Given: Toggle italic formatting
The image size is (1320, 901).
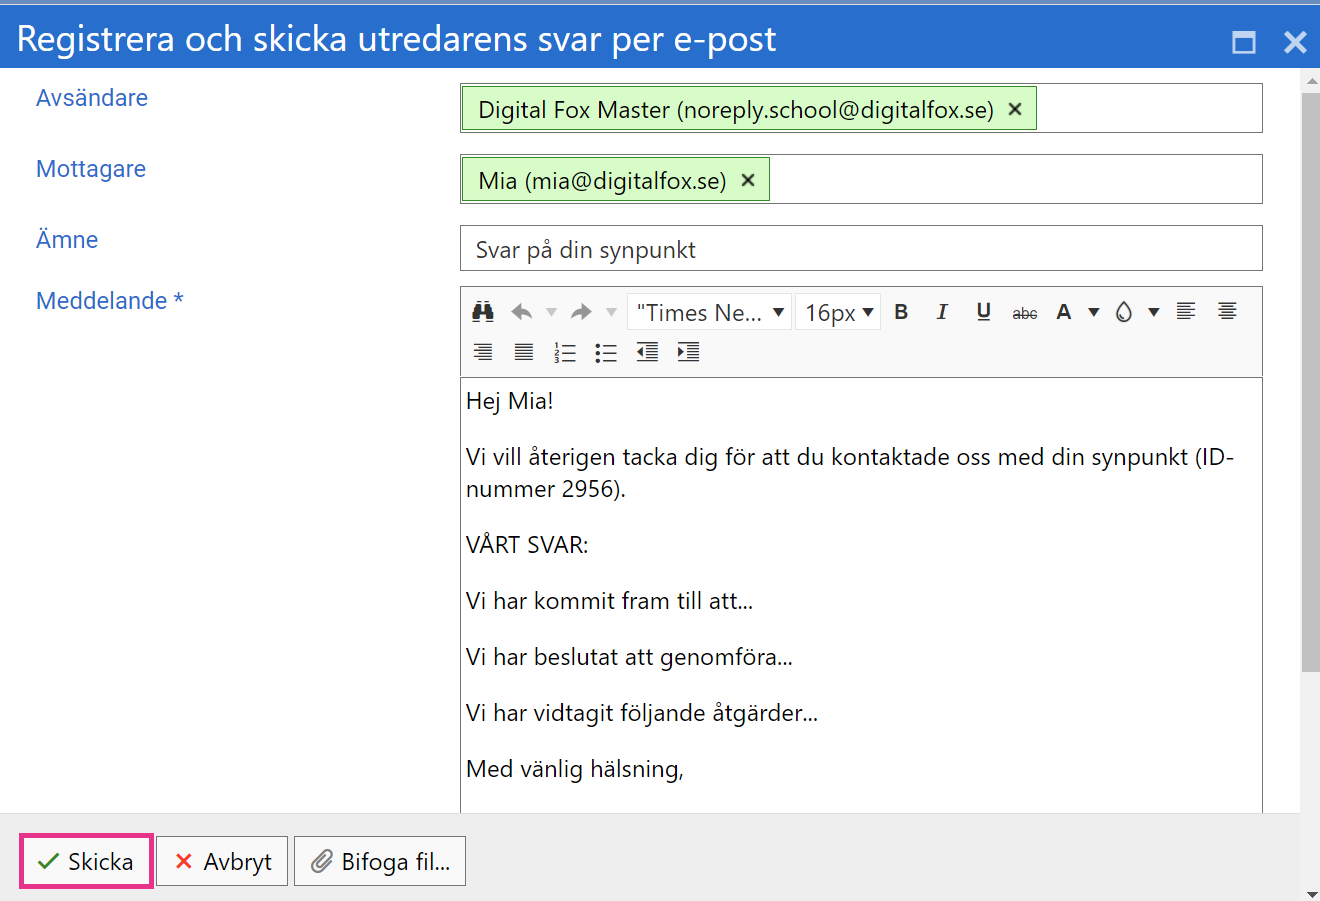Looking at the screenshot, I should point(942,312).
